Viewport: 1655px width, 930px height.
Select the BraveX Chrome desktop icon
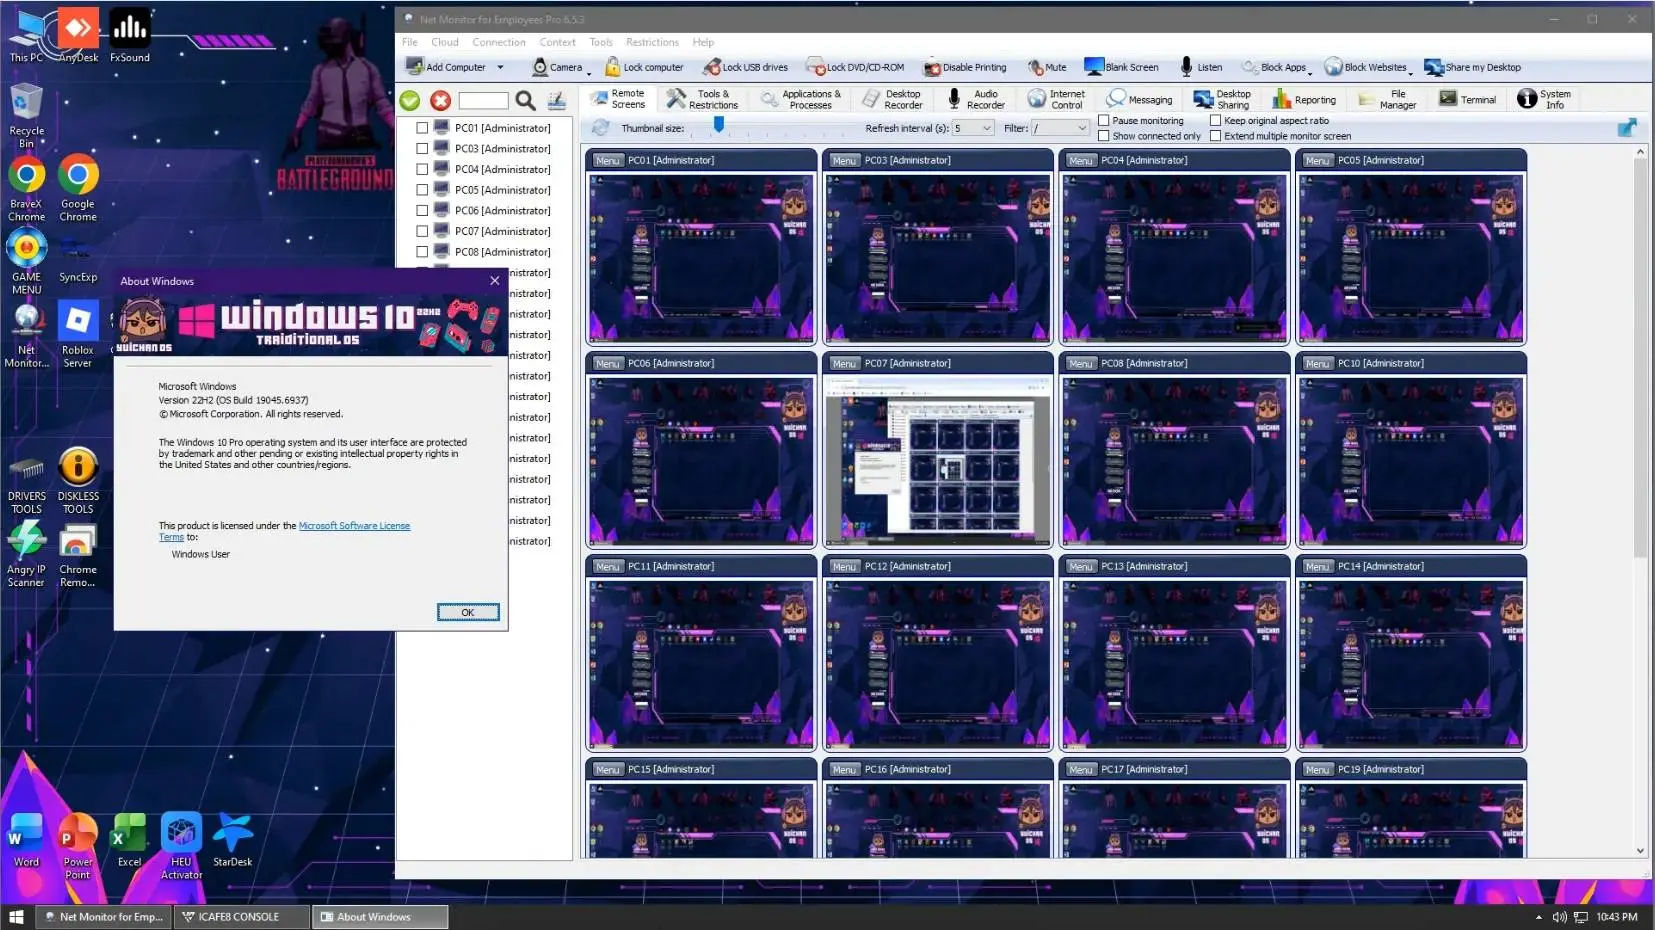pyautogui.click(x=26, y=188)
